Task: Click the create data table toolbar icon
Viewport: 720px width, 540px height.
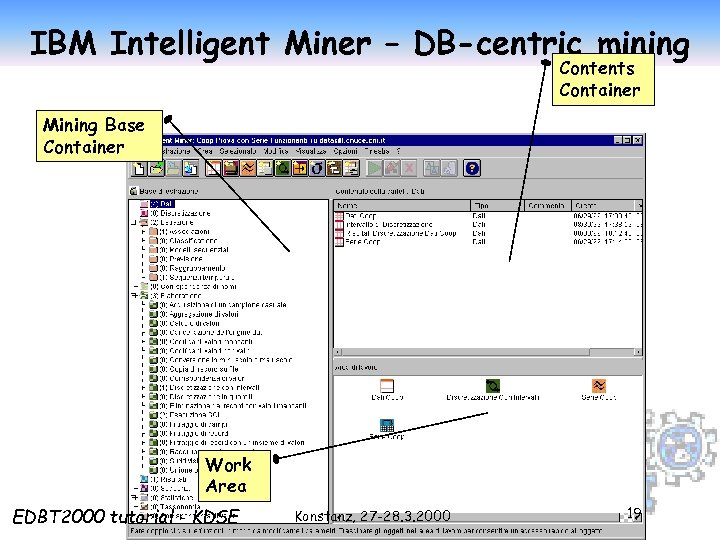Action: click(x=214, y=169)
